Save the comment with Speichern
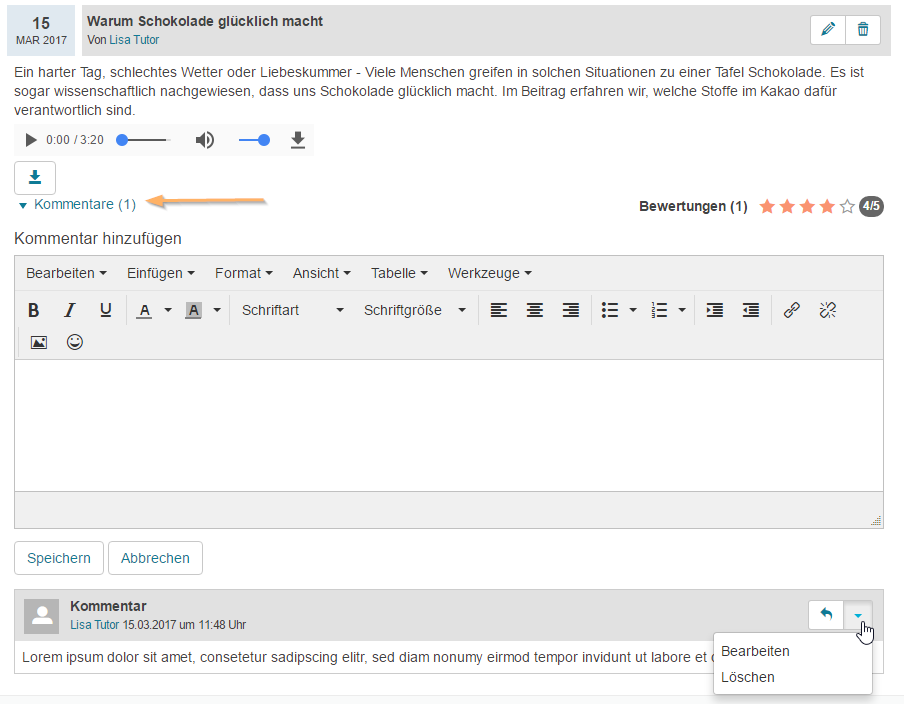This screenshot has width=904, height=704. click(58, 558)
